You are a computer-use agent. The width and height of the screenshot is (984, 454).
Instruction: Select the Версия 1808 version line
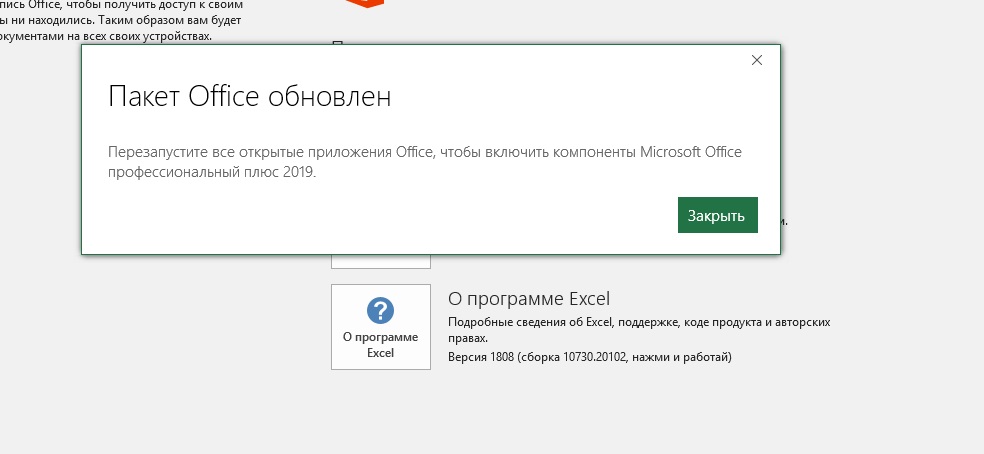590,356
